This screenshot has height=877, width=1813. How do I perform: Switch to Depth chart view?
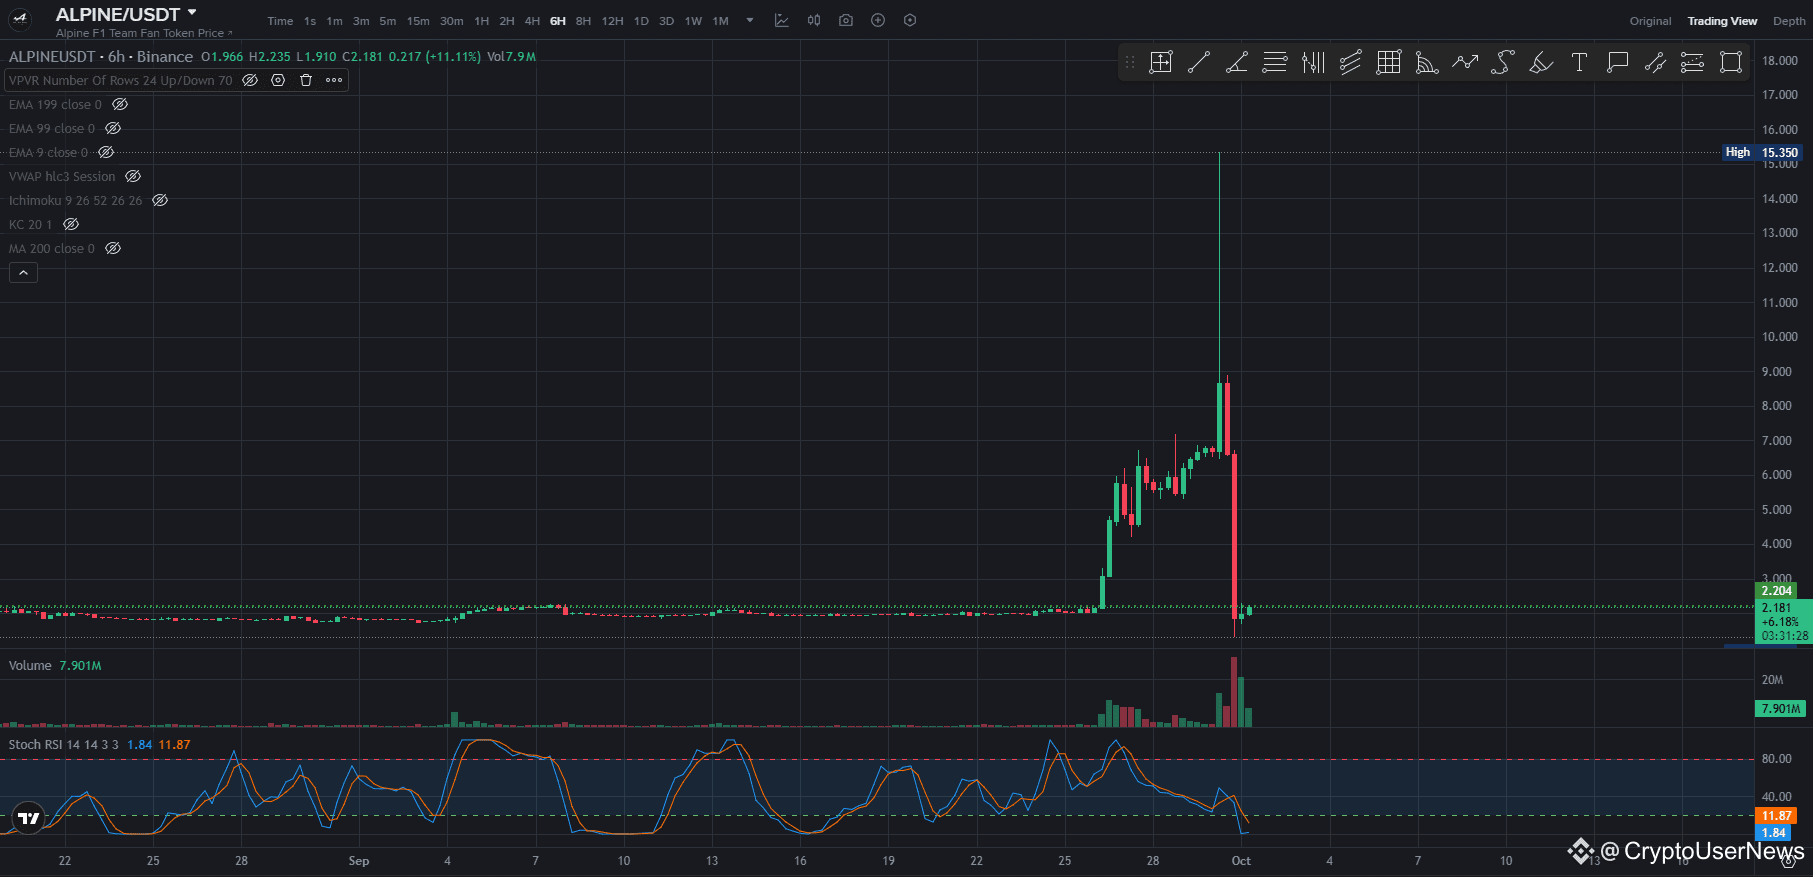1789,21
